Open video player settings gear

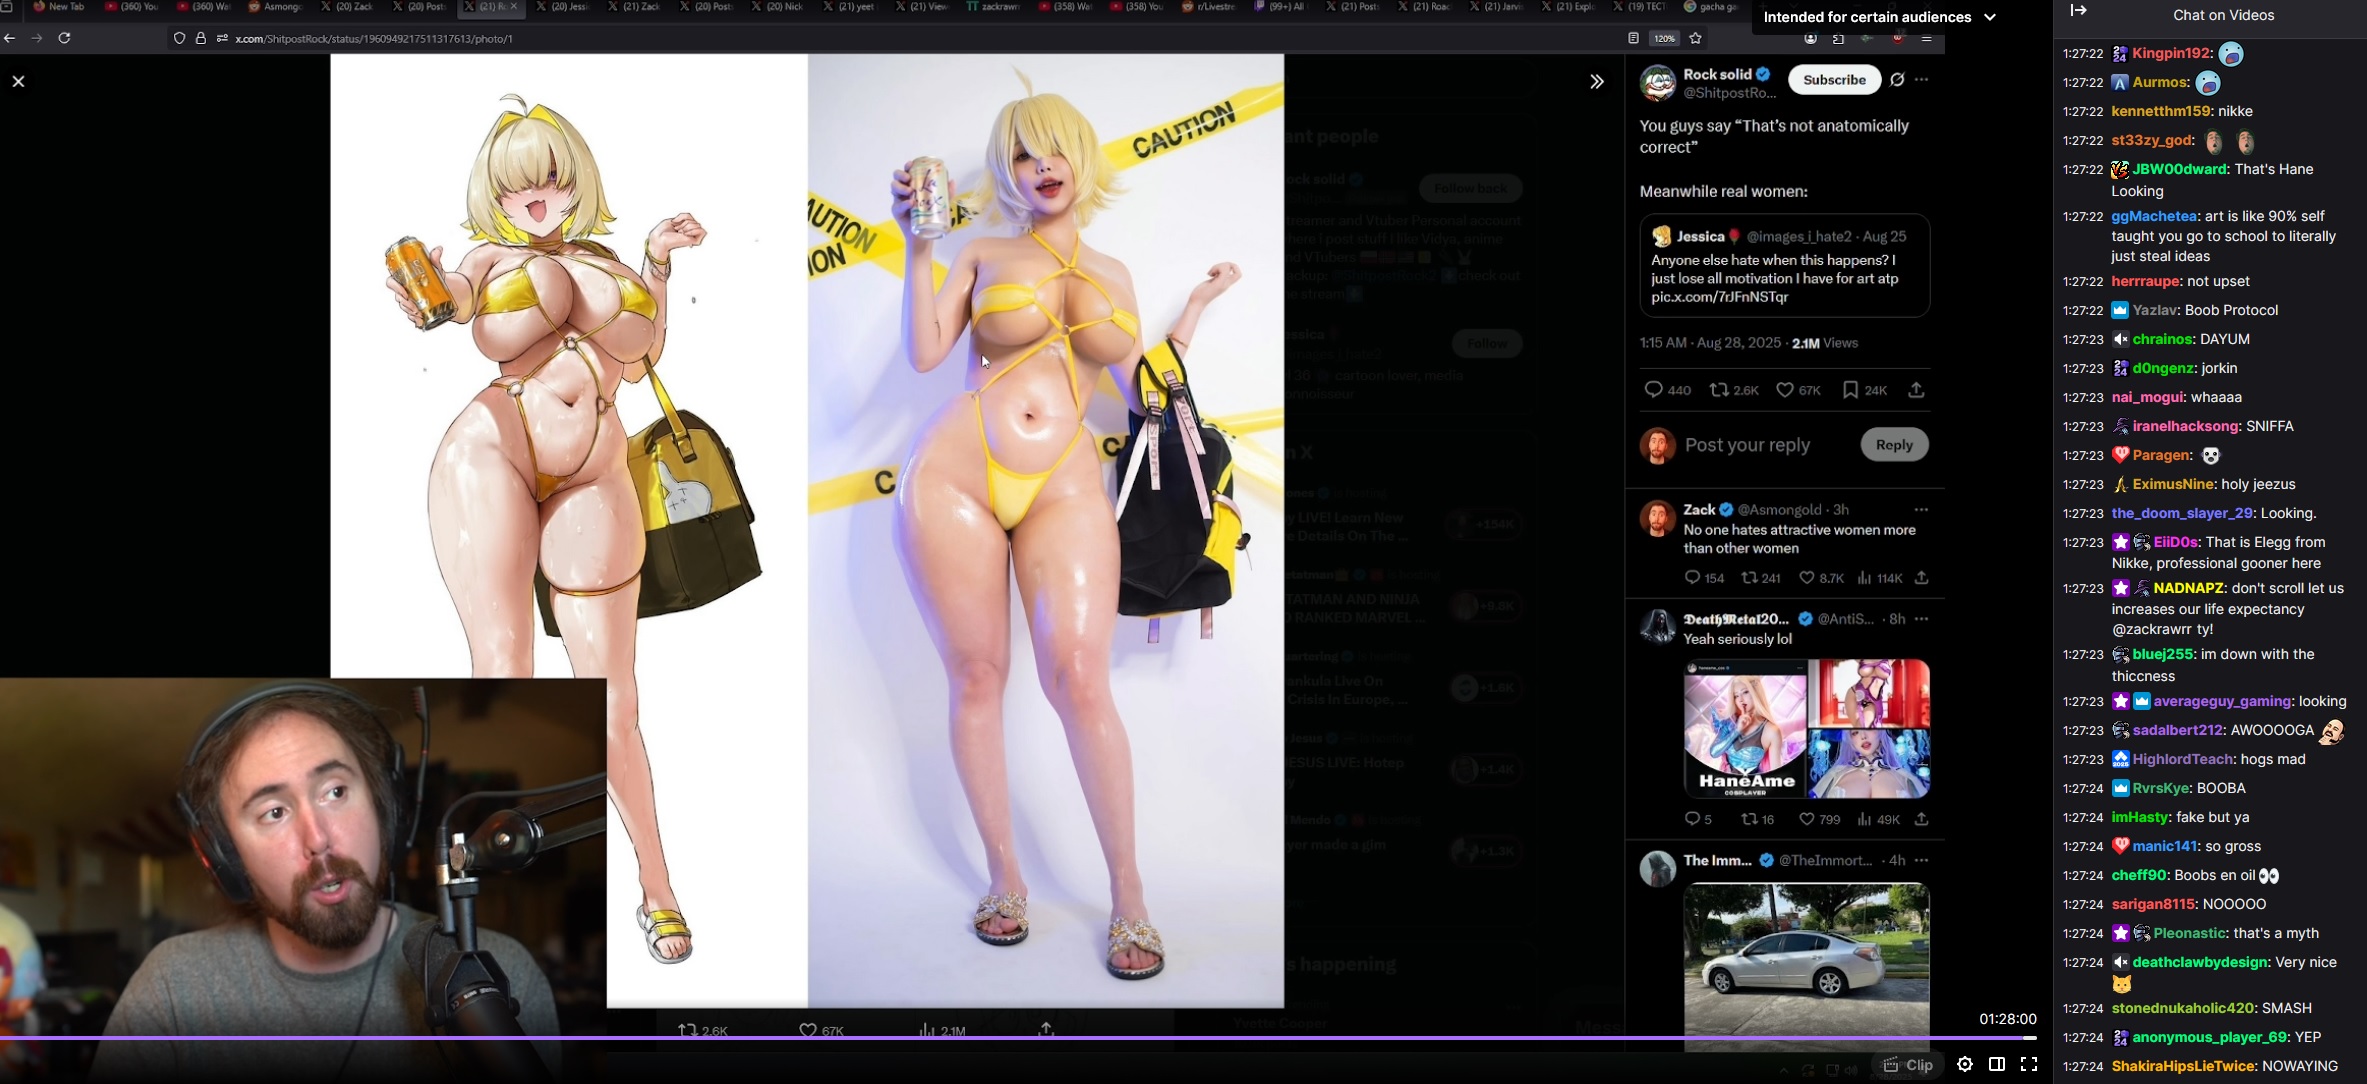[x=1964, y=1064]
